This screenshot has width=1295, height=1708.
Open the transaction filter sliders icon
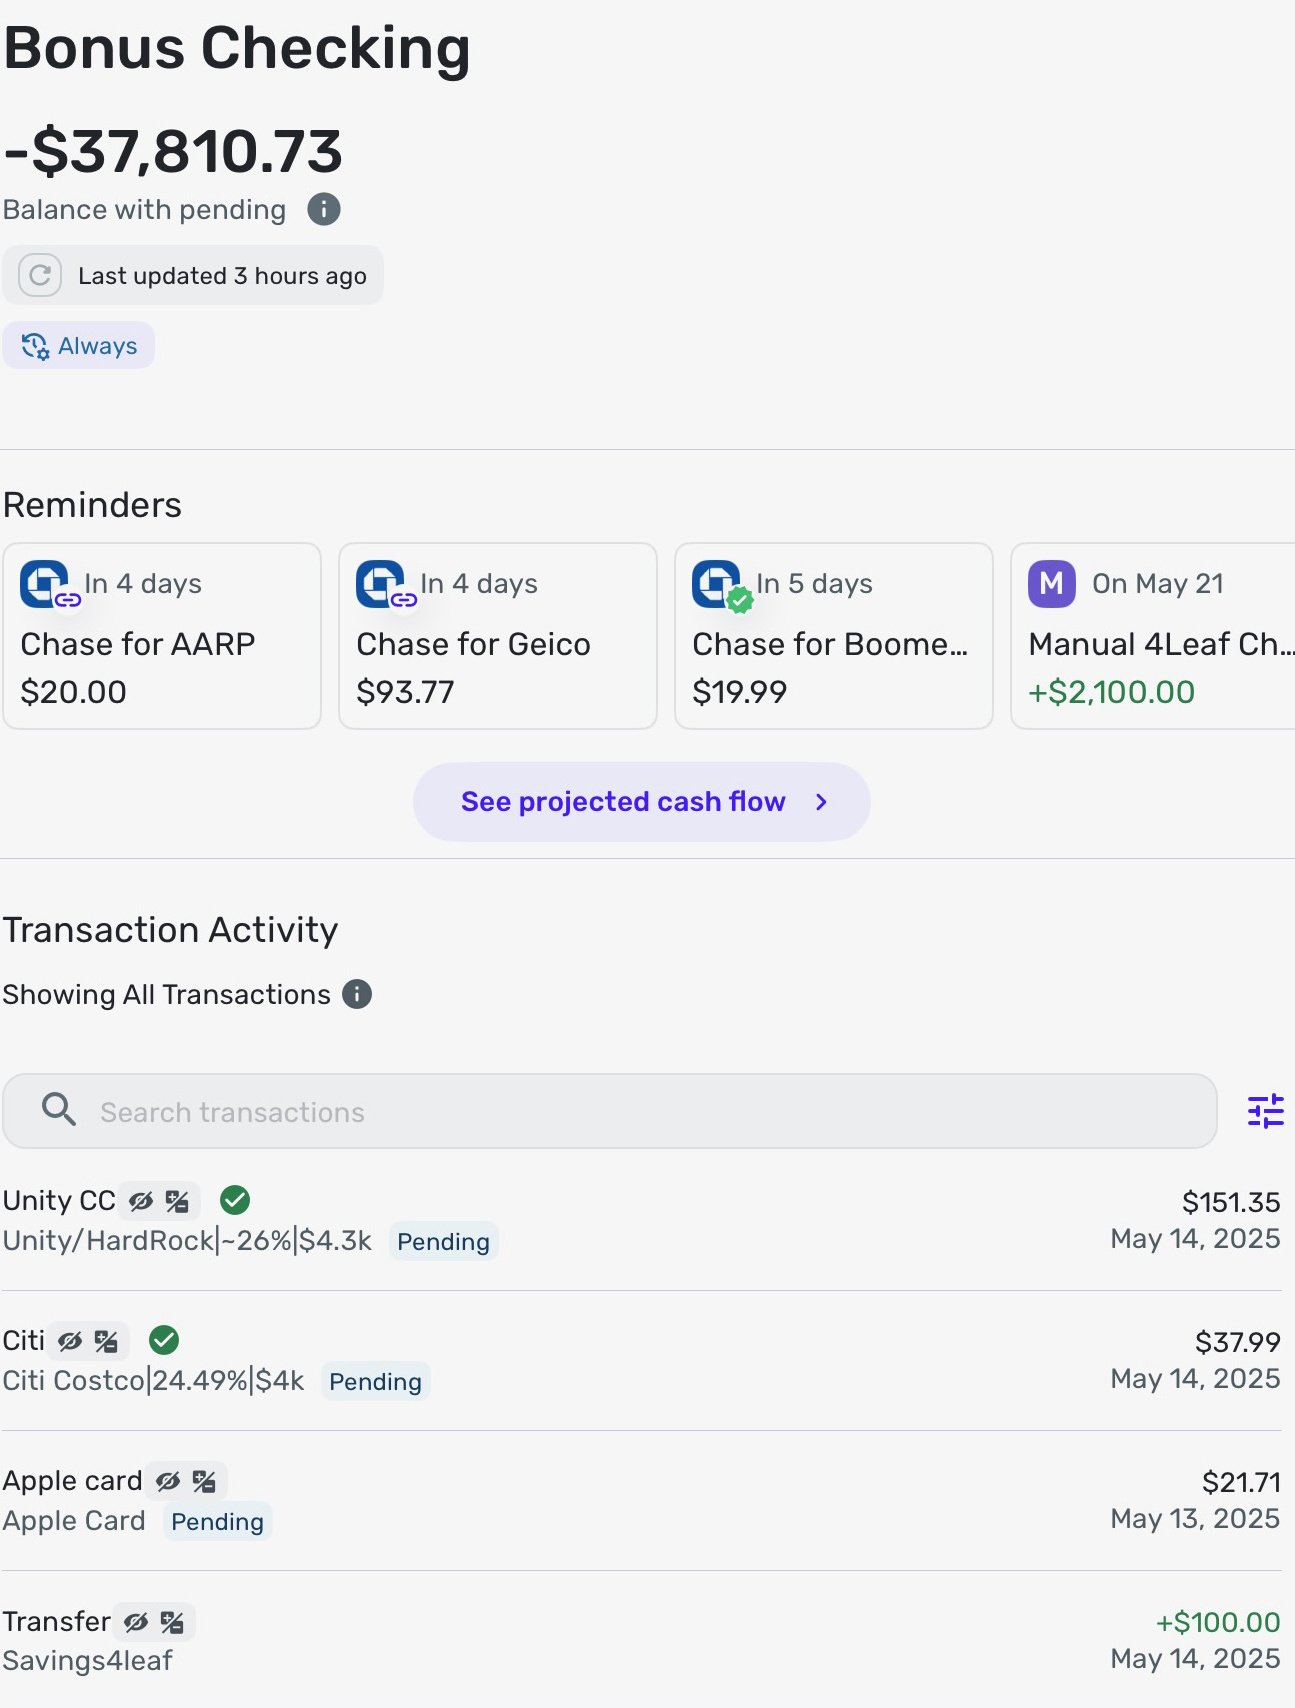1265,1111
